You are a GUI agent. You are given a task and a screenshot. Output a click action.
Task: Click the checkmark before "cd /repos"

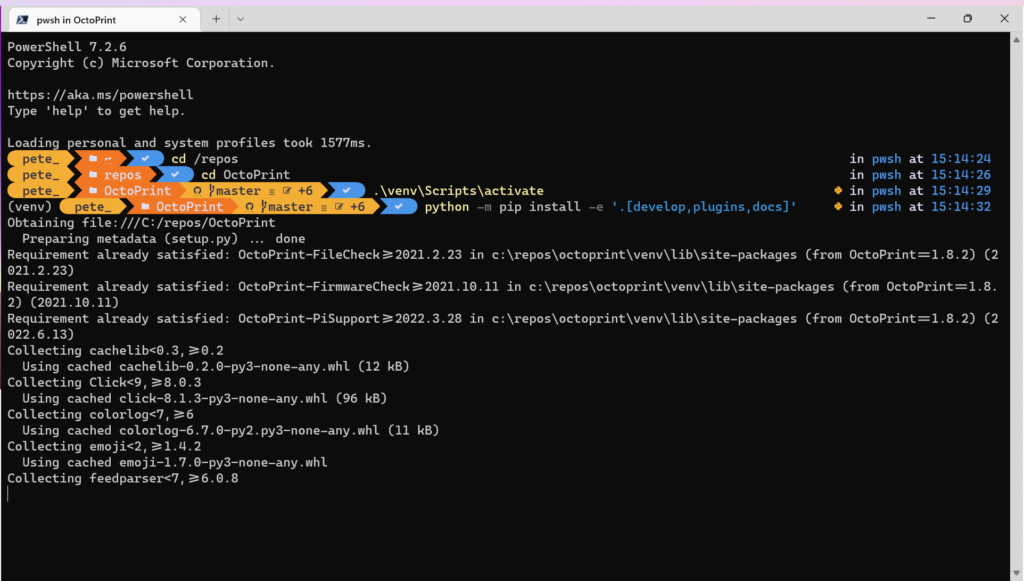(x=145, y=159)
